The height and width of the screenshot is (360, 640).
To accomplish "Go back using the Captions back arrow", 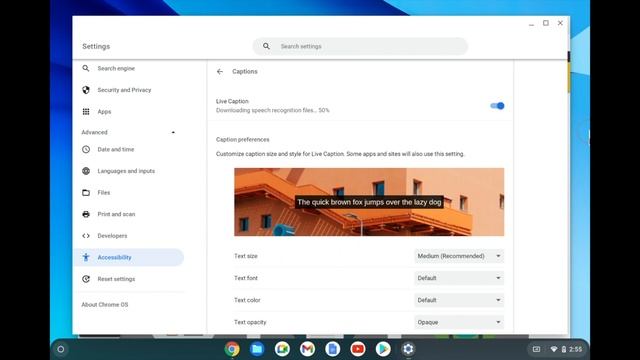I will pyautogui.click(x=220, y=71).
